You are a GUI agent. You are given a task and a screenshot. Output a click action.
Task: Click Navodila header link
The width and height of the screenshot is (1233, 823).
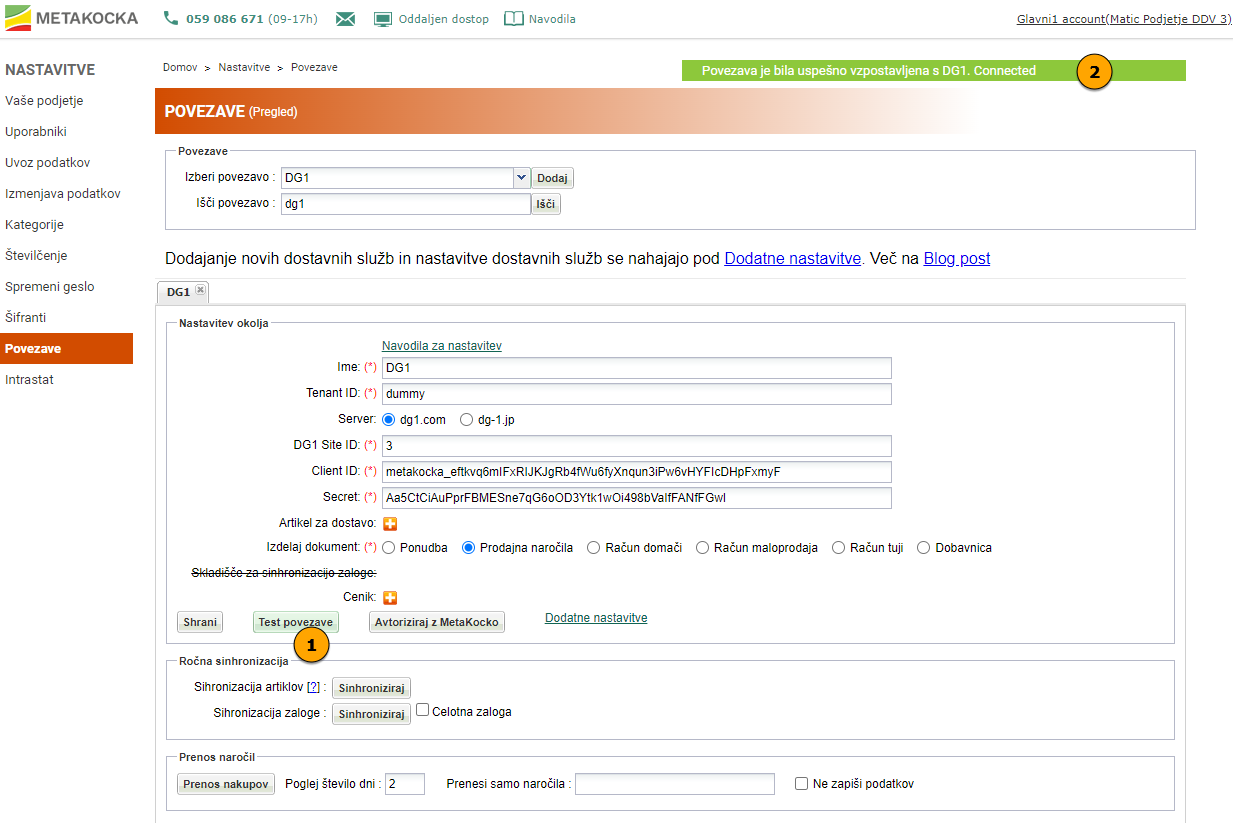click(552, 19)
